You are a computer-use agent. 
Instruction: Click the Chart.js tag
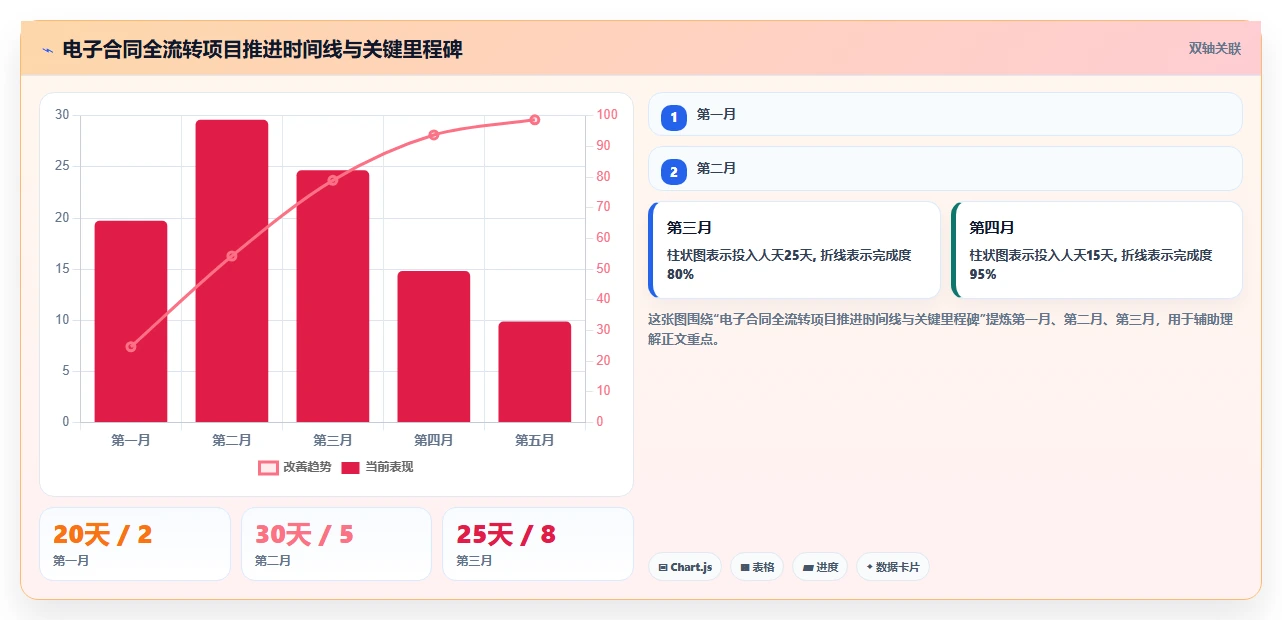pyautogui.click(x=685, y=567)
